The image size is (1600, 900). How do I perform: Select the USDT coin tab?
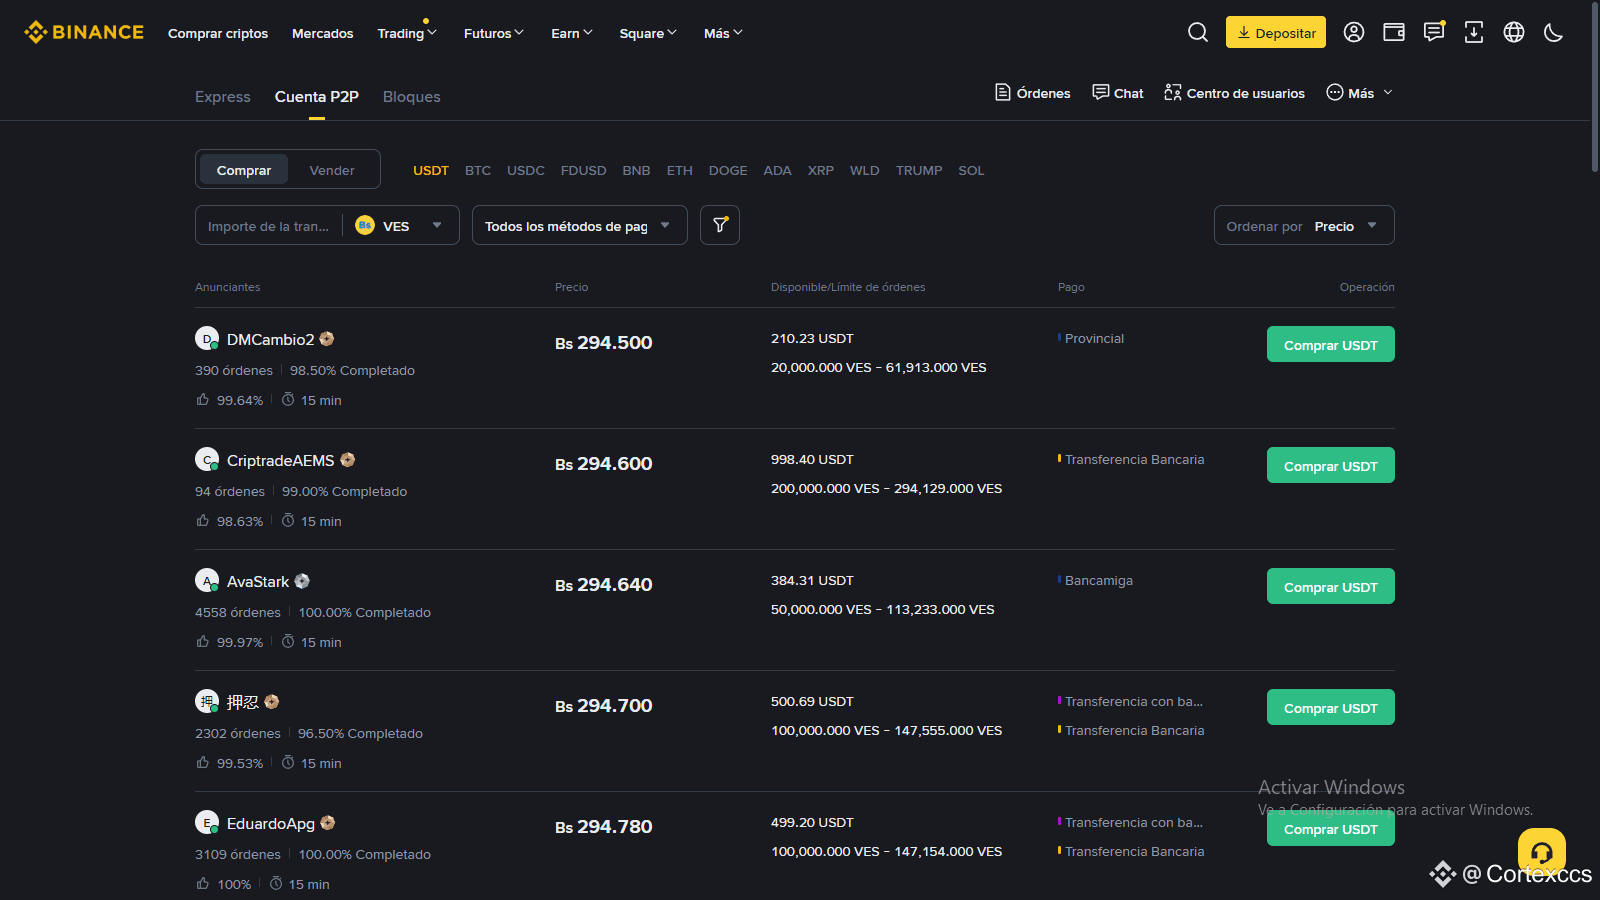(x=431, y=170)
